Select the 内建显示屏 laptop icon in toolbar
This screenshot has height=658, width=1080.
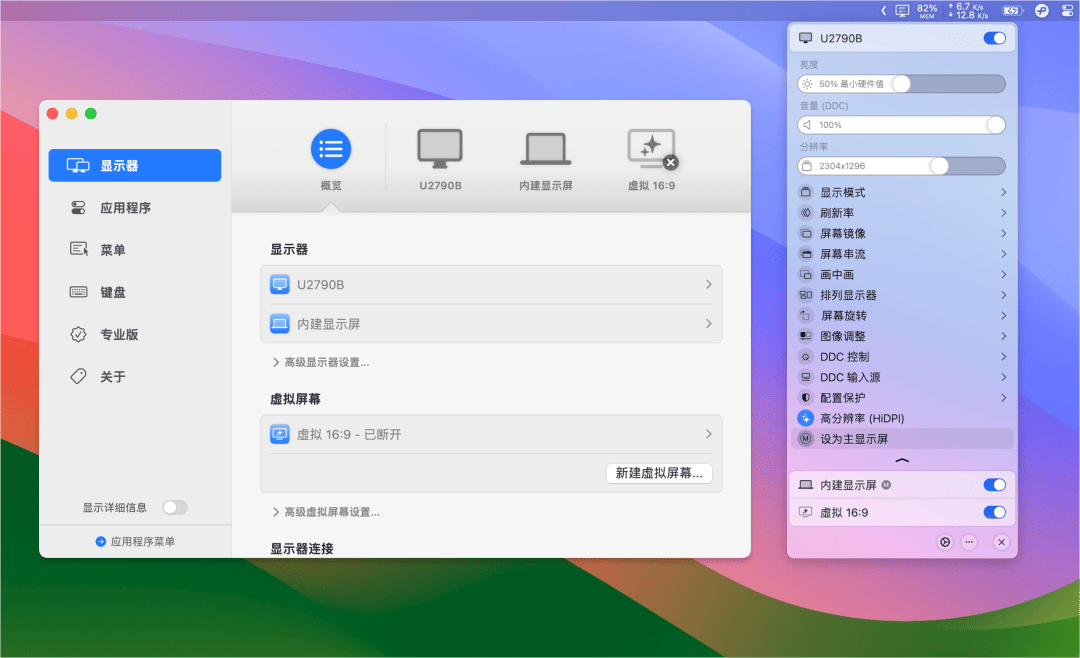(545, 150)
